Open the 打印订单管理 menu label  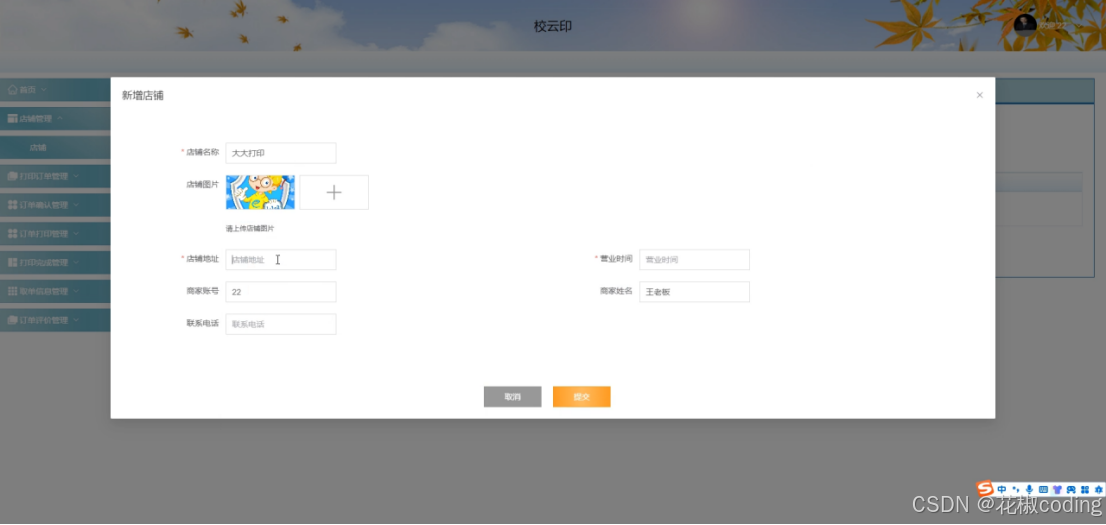pyautogui.click(x=43, y=176)
